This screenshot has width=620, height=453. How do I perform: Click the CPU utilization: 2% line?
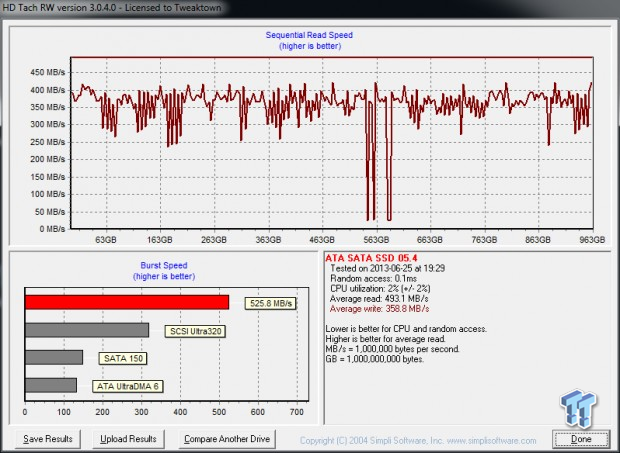[x=380, y=289]
